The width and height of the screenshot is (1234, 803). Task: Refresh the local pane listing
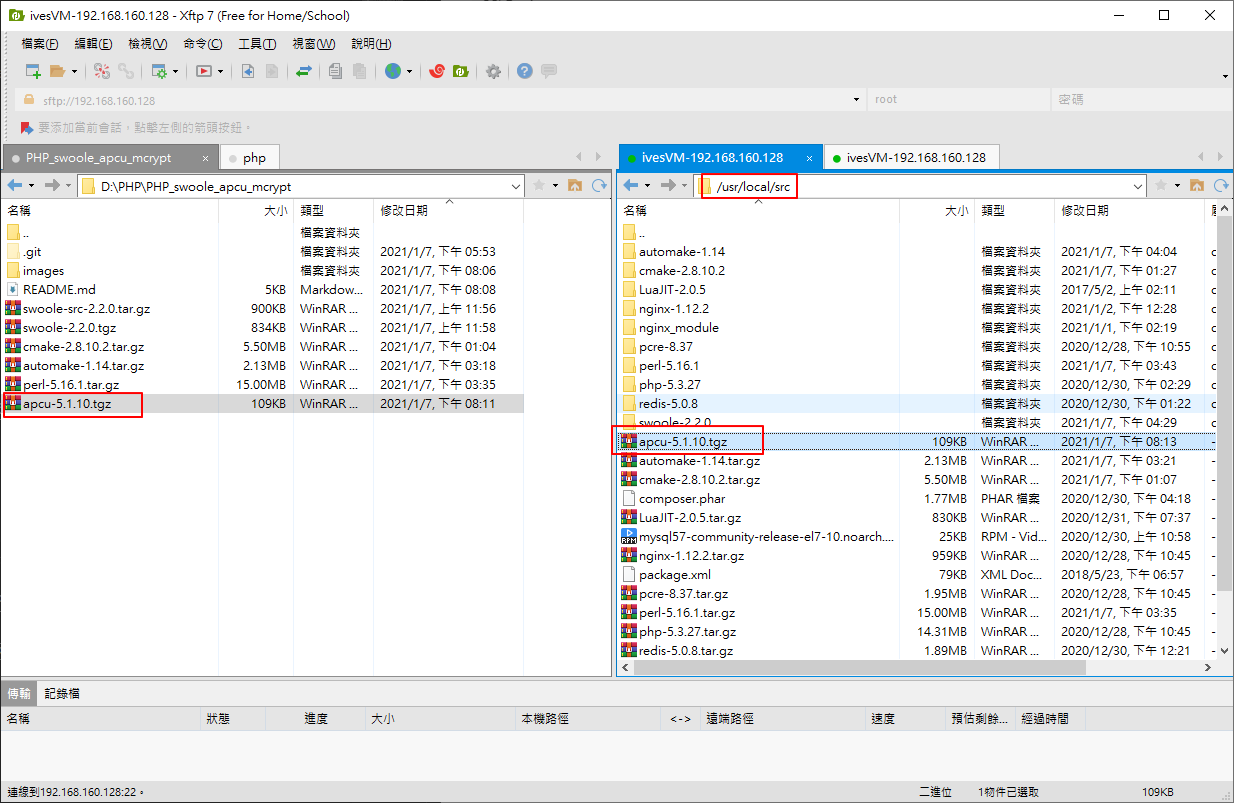pos(599,186)
